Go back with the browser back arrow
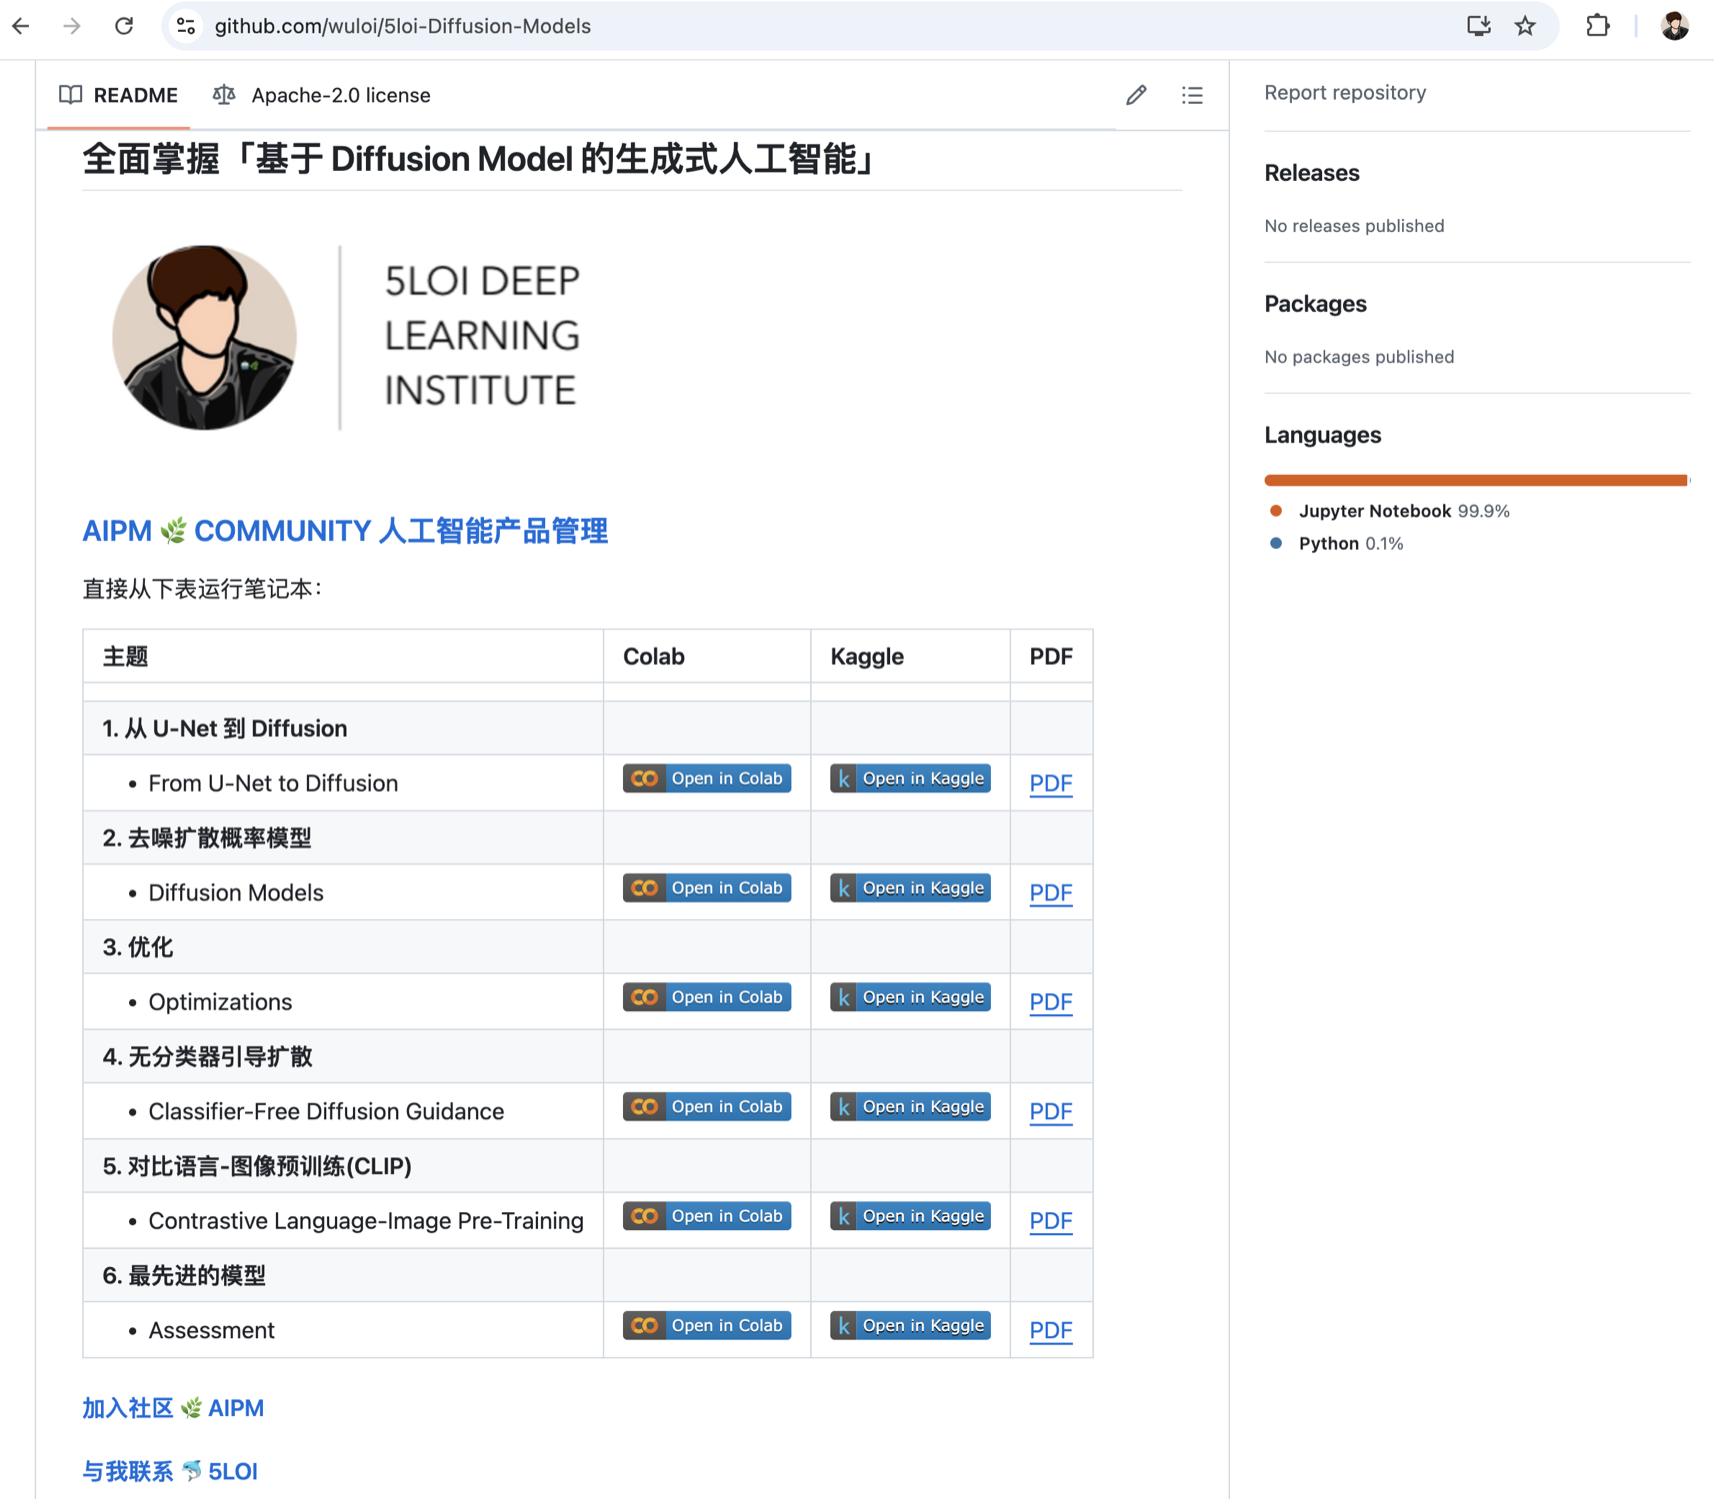Viewport: 1714px width, 1499px height. (x=21, y=26)
